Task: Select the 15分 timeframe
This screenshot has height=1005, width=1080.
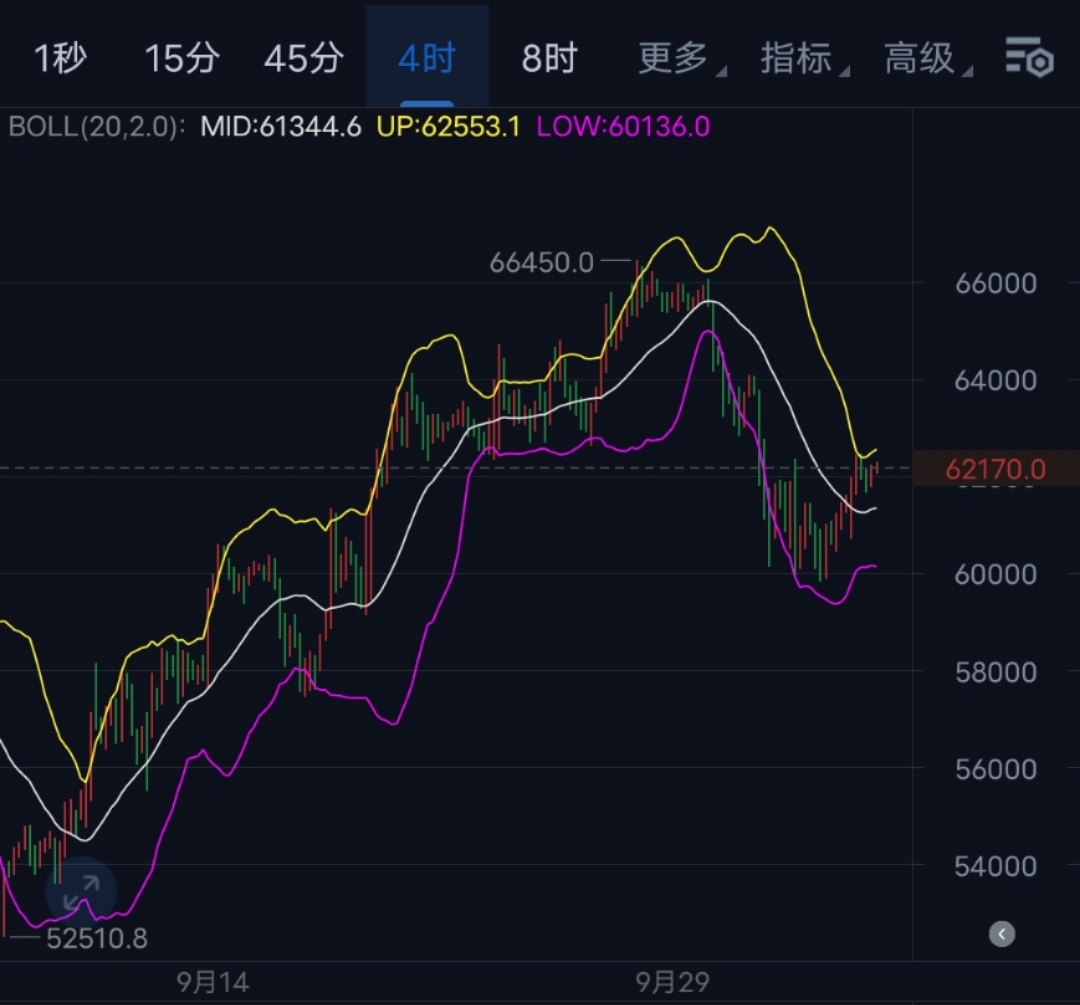Action: (181, 59)
